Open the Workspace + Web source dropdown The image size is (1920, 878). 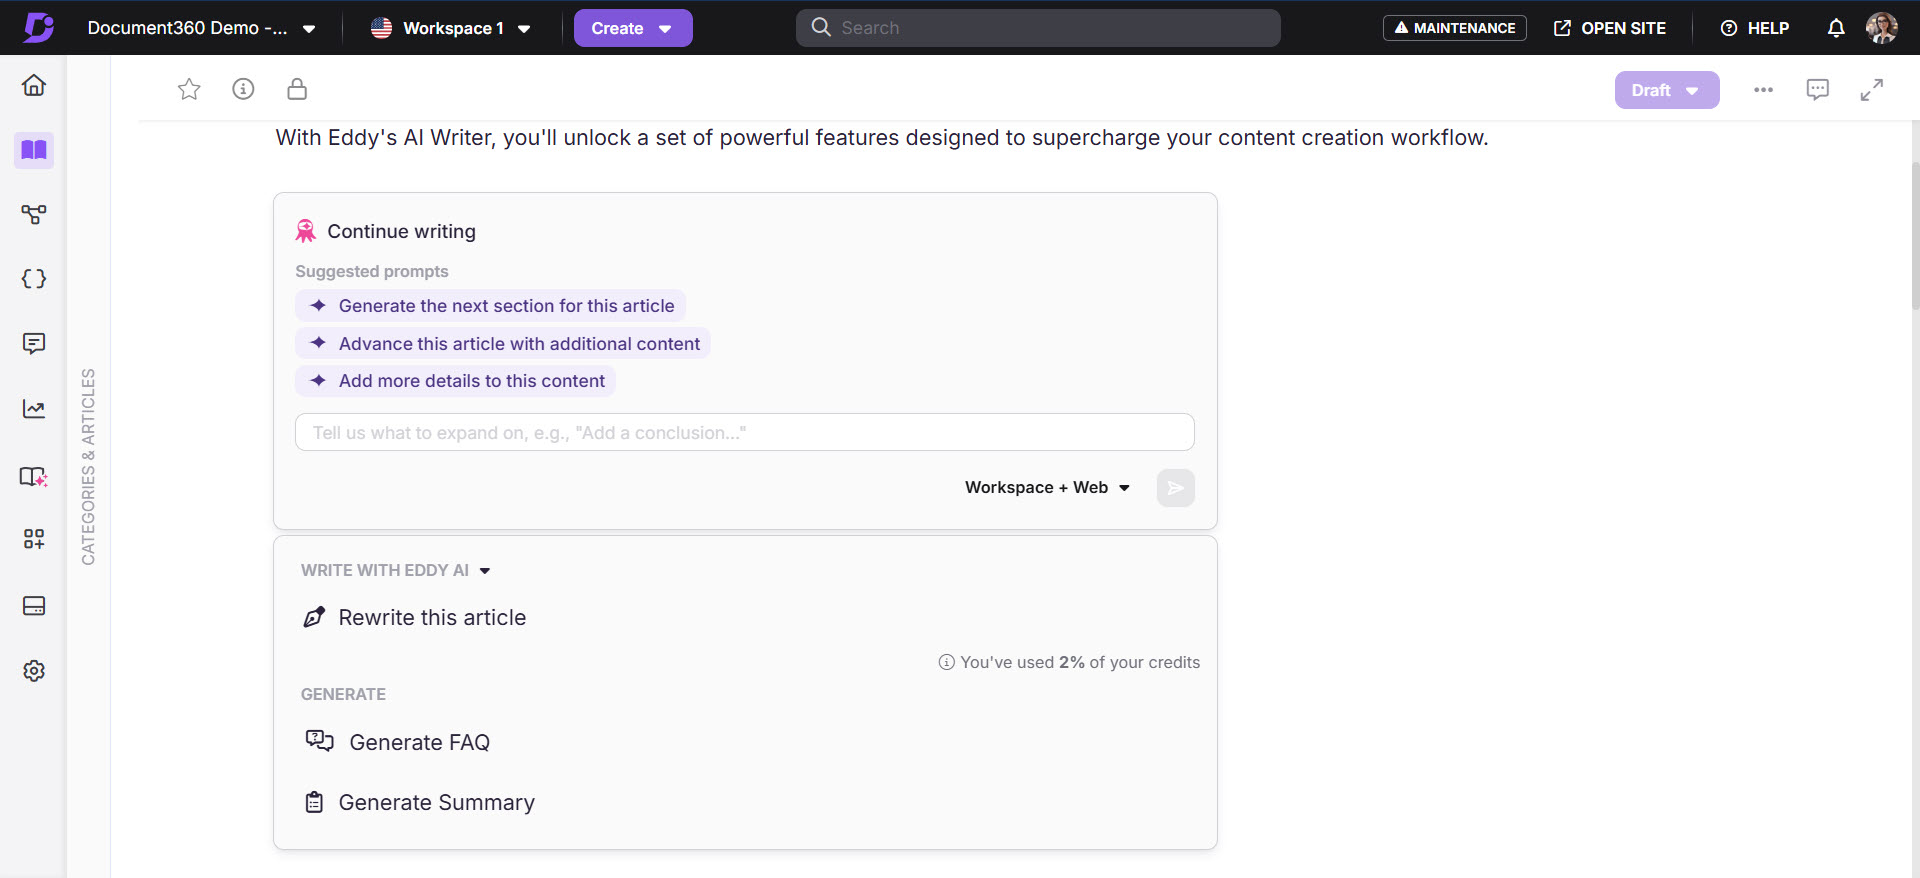coord(1047,487)
